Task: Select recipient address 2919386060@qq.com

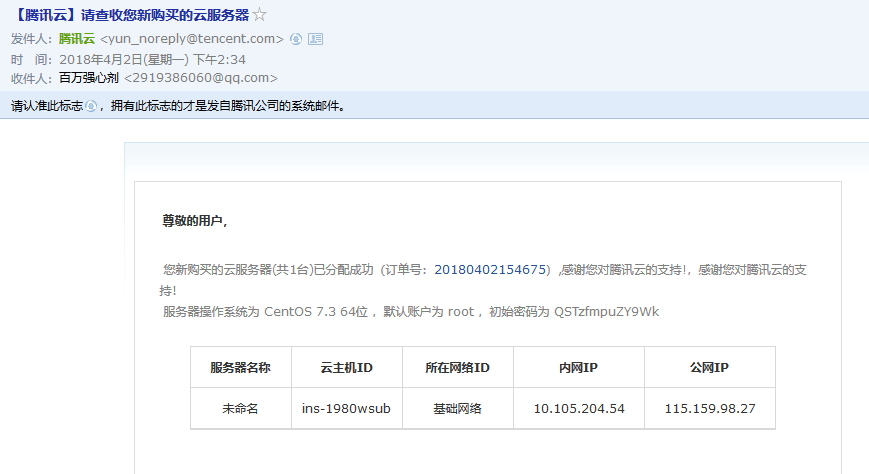Action: [x=201, y=78]
